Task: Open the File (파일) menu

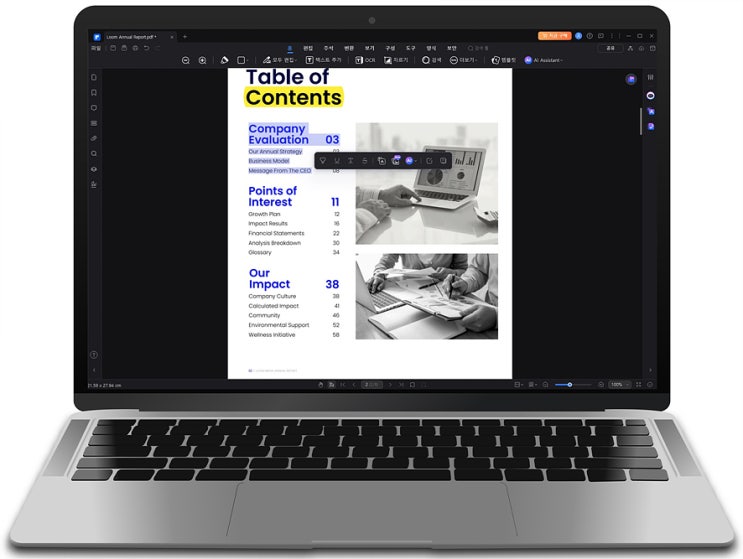Action: click(x=96, y=48)
